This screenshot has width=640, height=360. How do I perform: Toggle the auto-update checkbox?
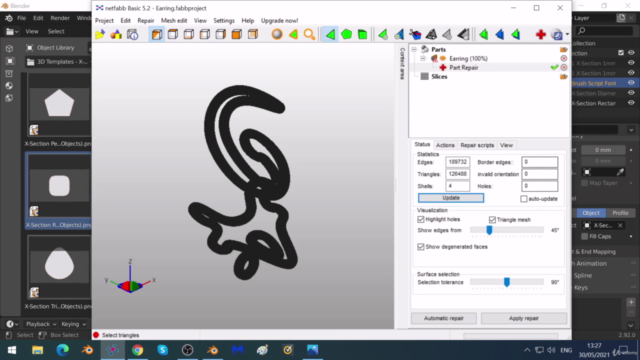click(524, 199)
